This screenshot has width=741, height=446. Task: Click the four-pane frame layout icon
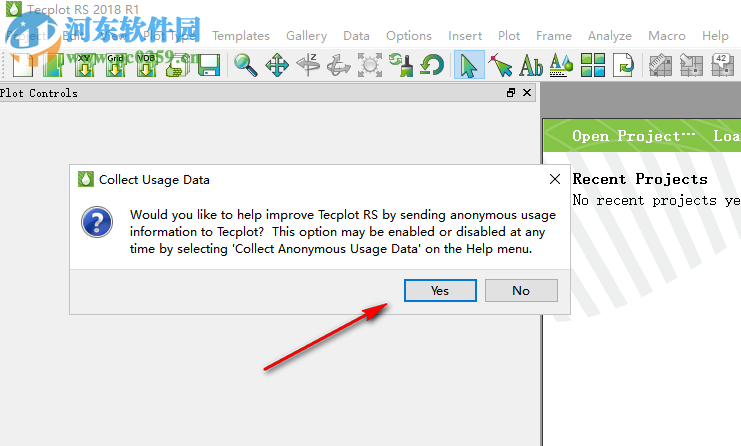click(593, 65)
